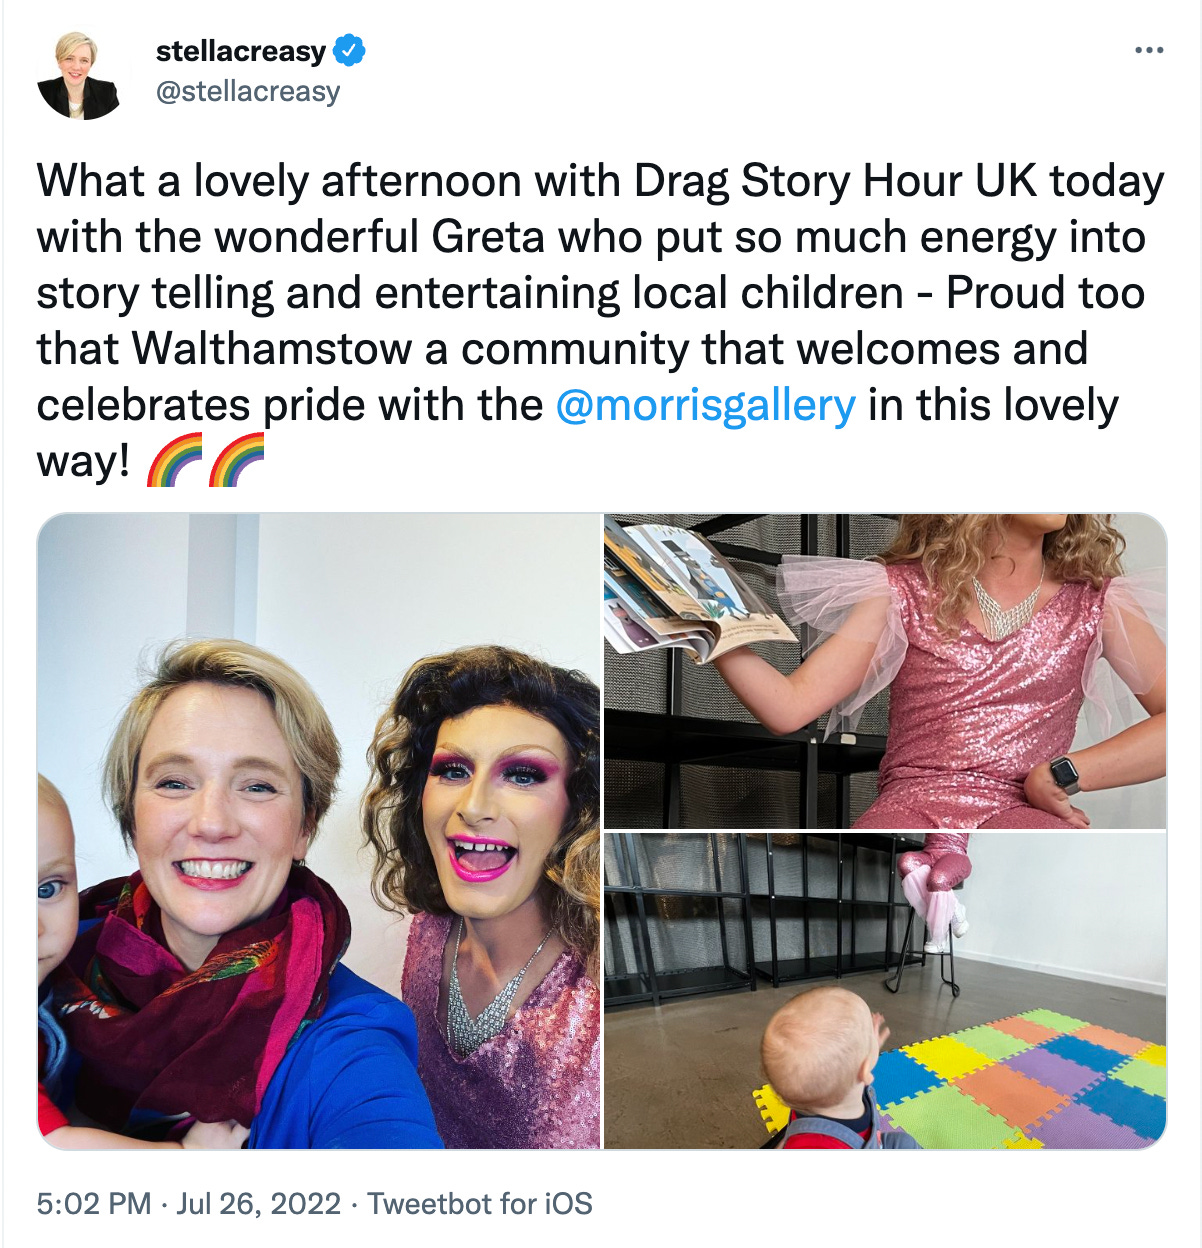Open the three-dot more options menu
Screen dimensions: 1202x1248
click(1149, 50)
